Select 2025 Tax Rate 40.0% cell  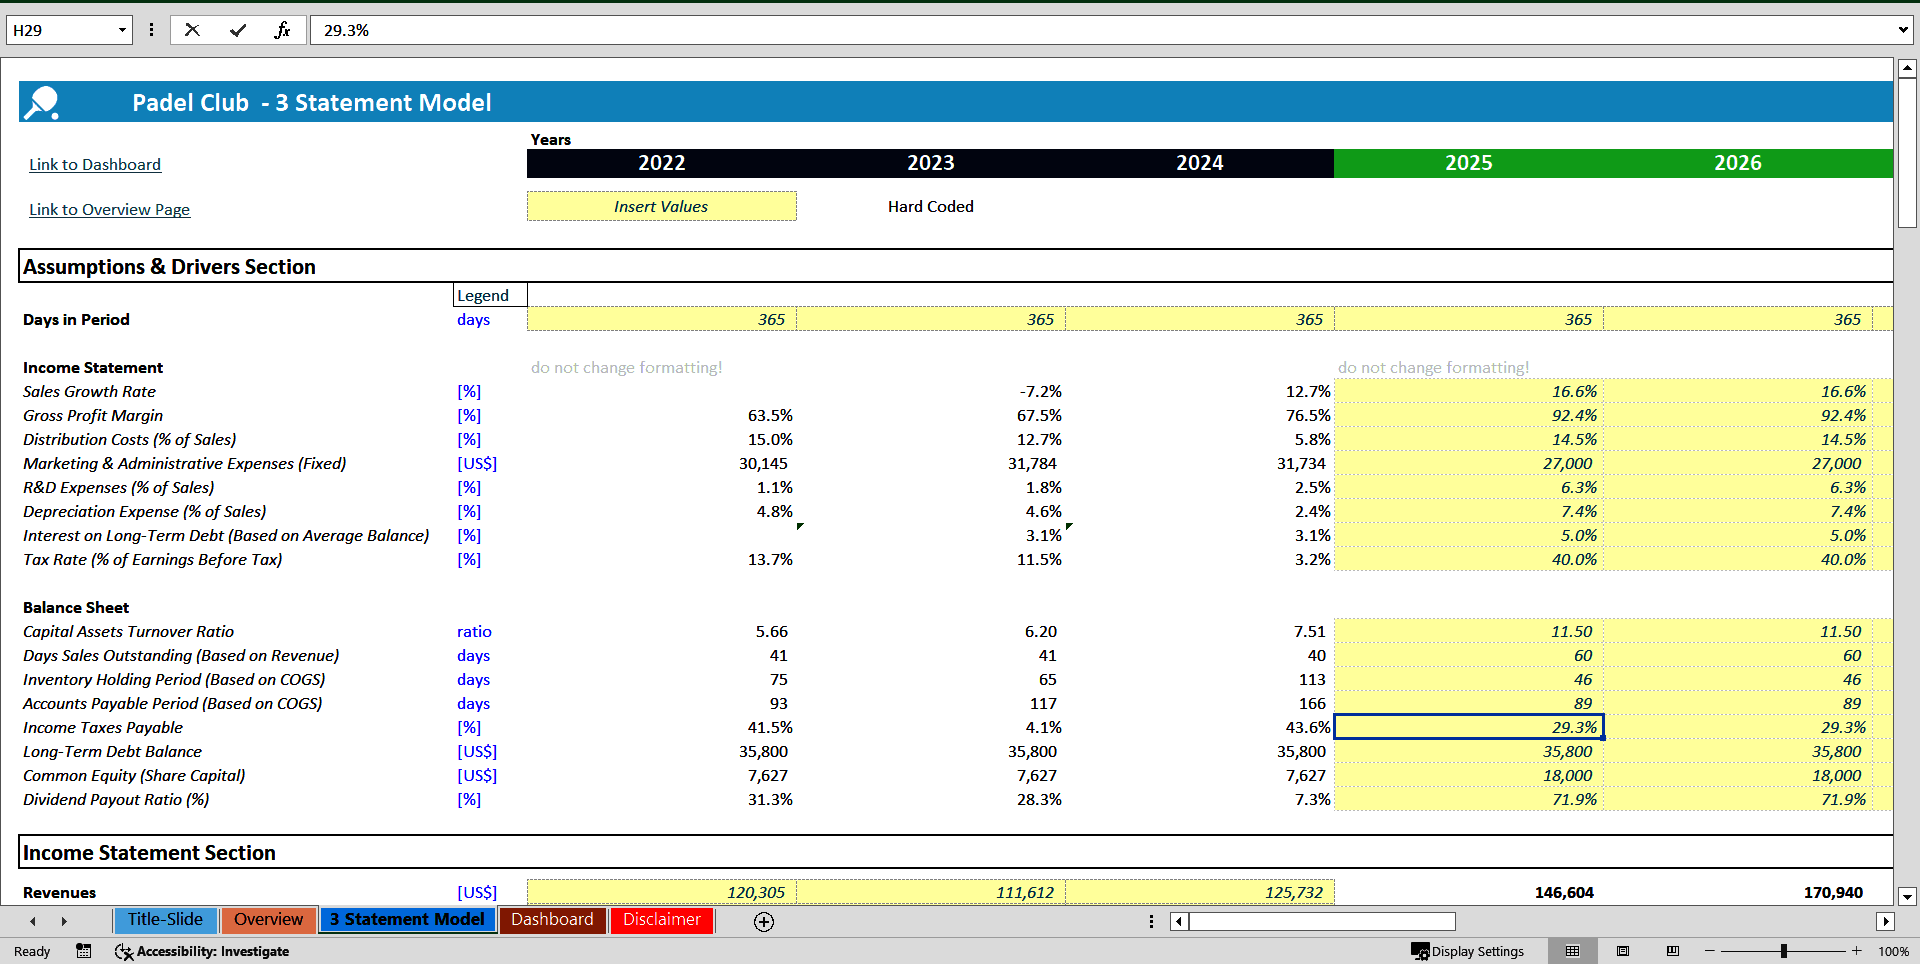tap(1468, 559)
